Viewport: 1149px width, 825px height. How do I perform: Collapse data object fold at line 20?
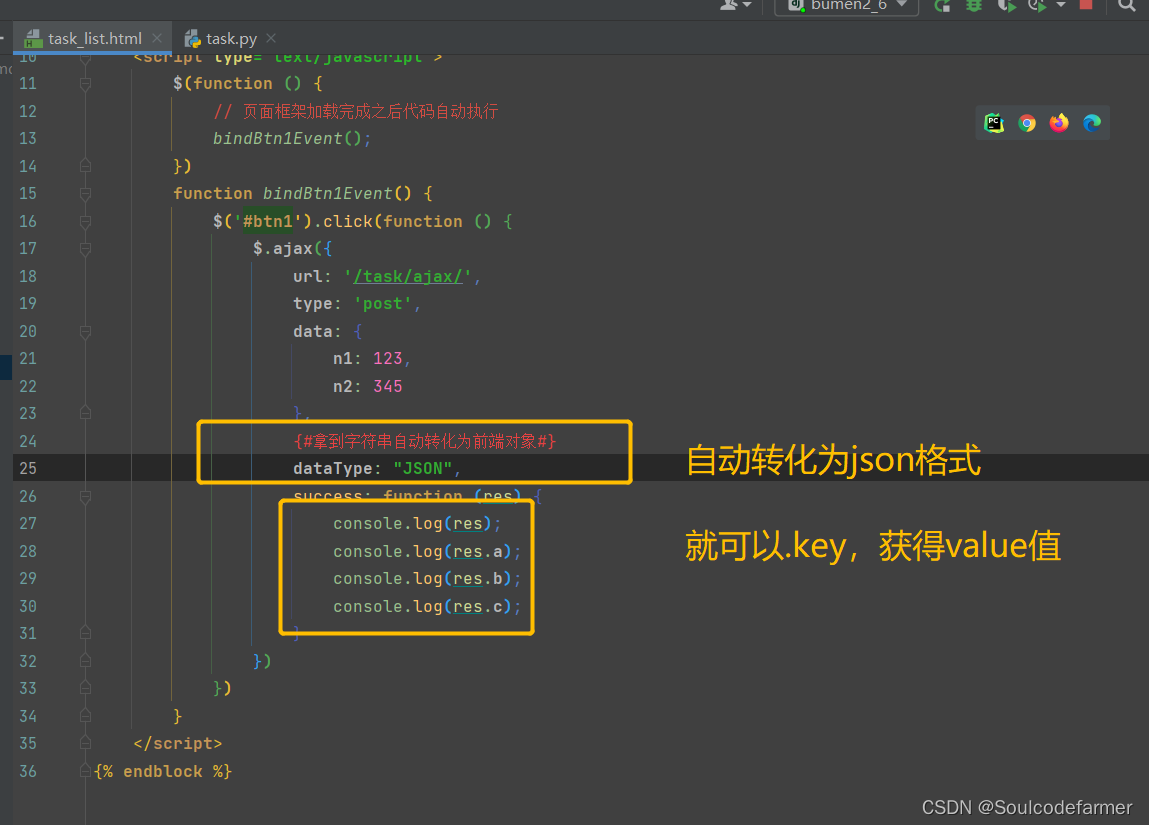tap(86, 332)
